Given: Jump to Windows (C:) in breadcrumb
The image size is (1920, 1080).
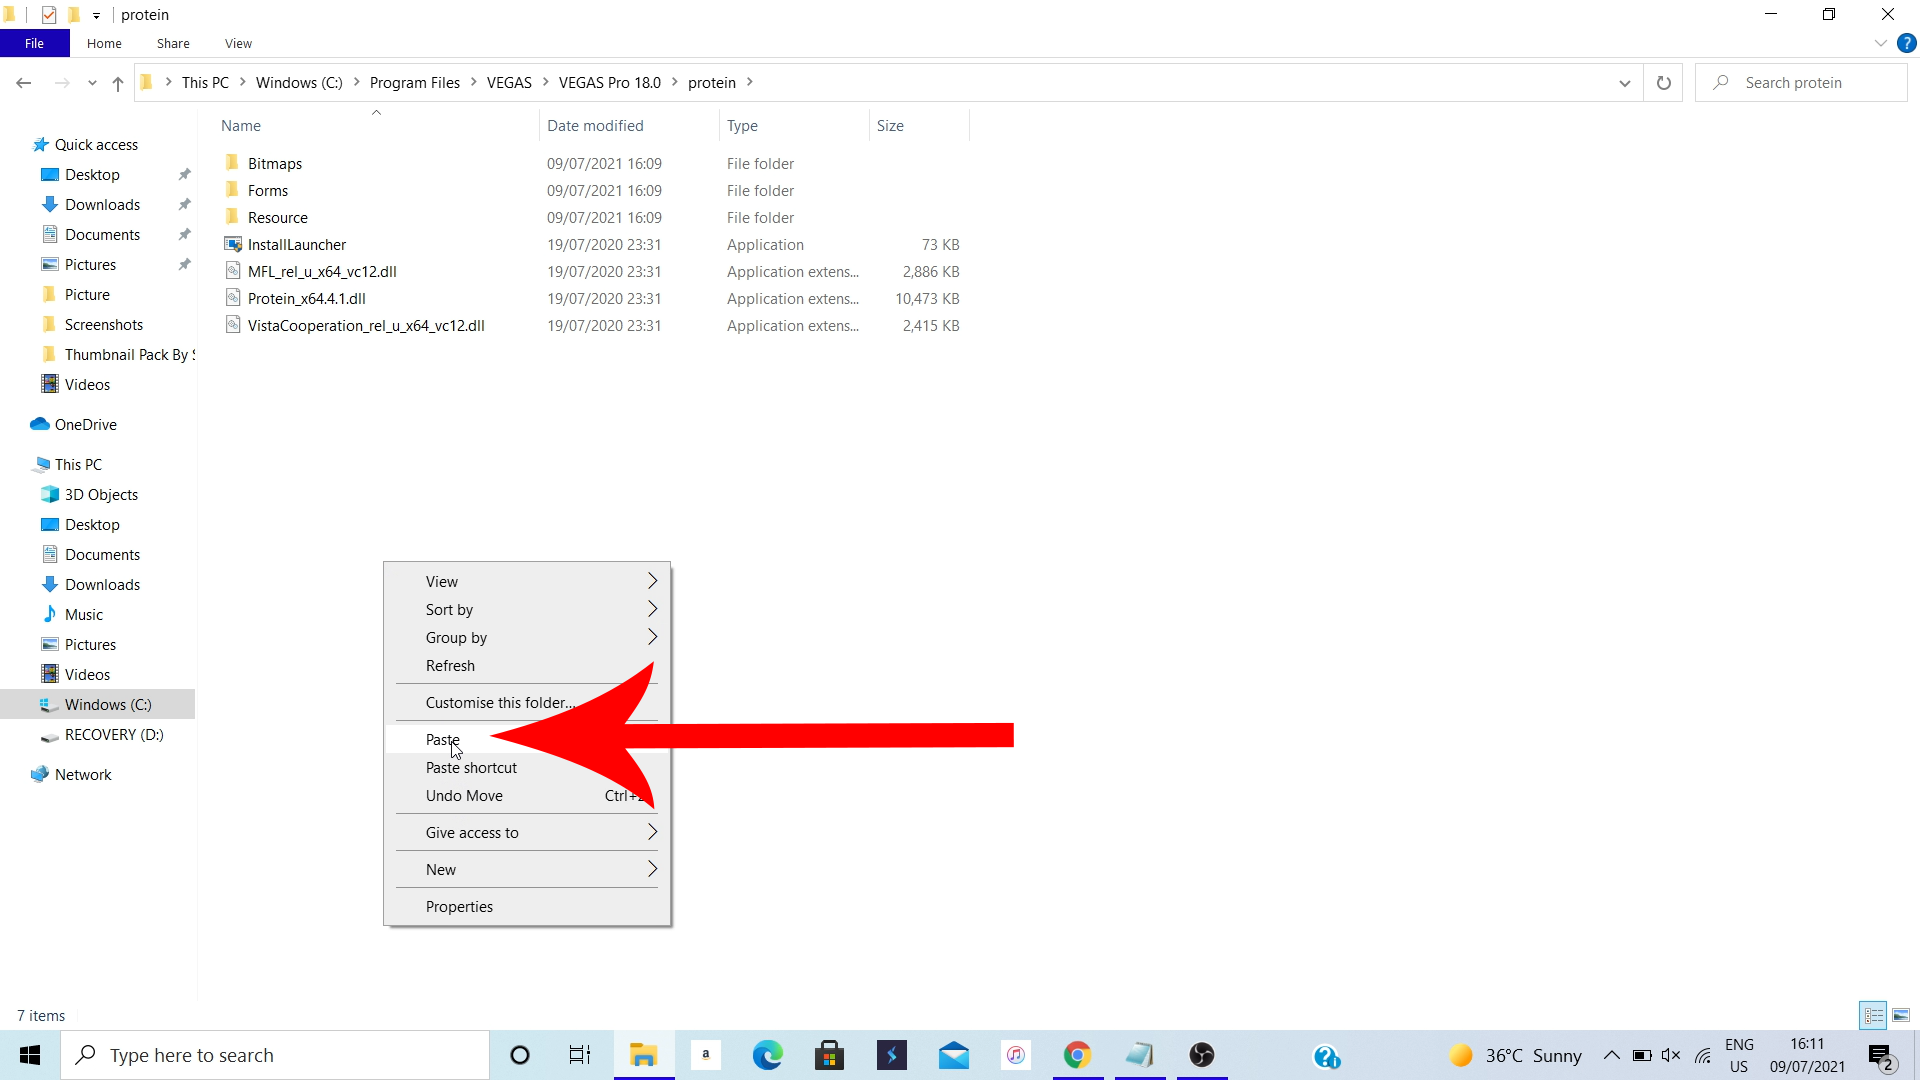Looking at the screenshot, I should click(x=299, y=83).
